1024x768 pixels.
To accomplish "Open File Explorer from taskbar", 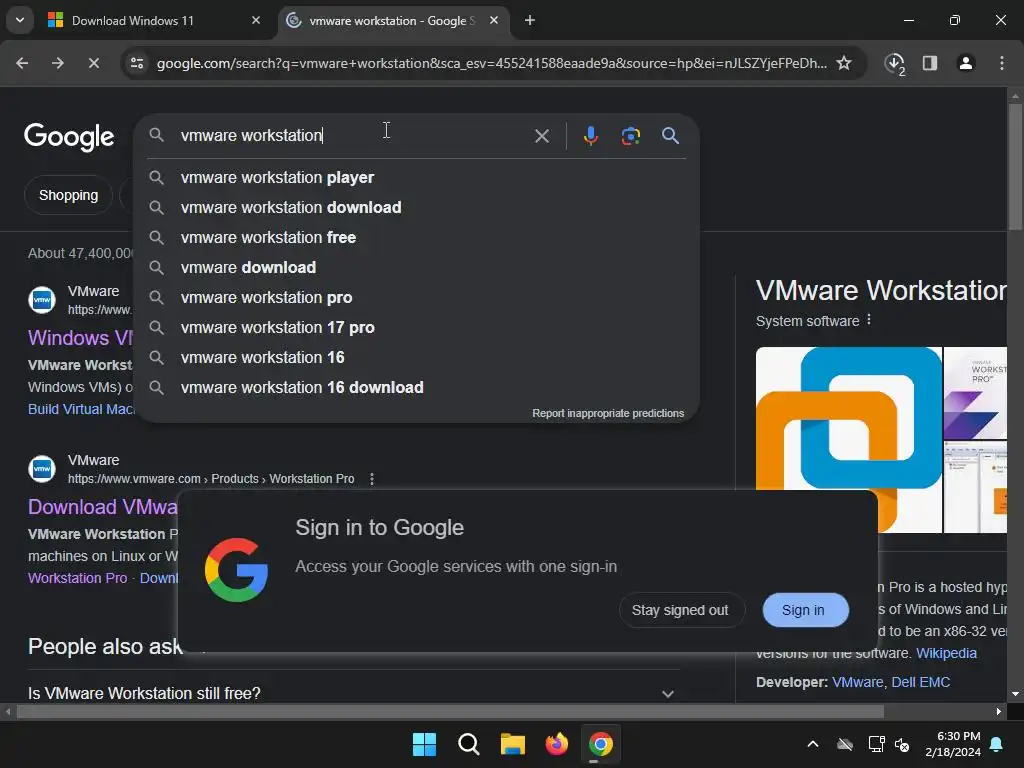I will click(x=513, y=744).
